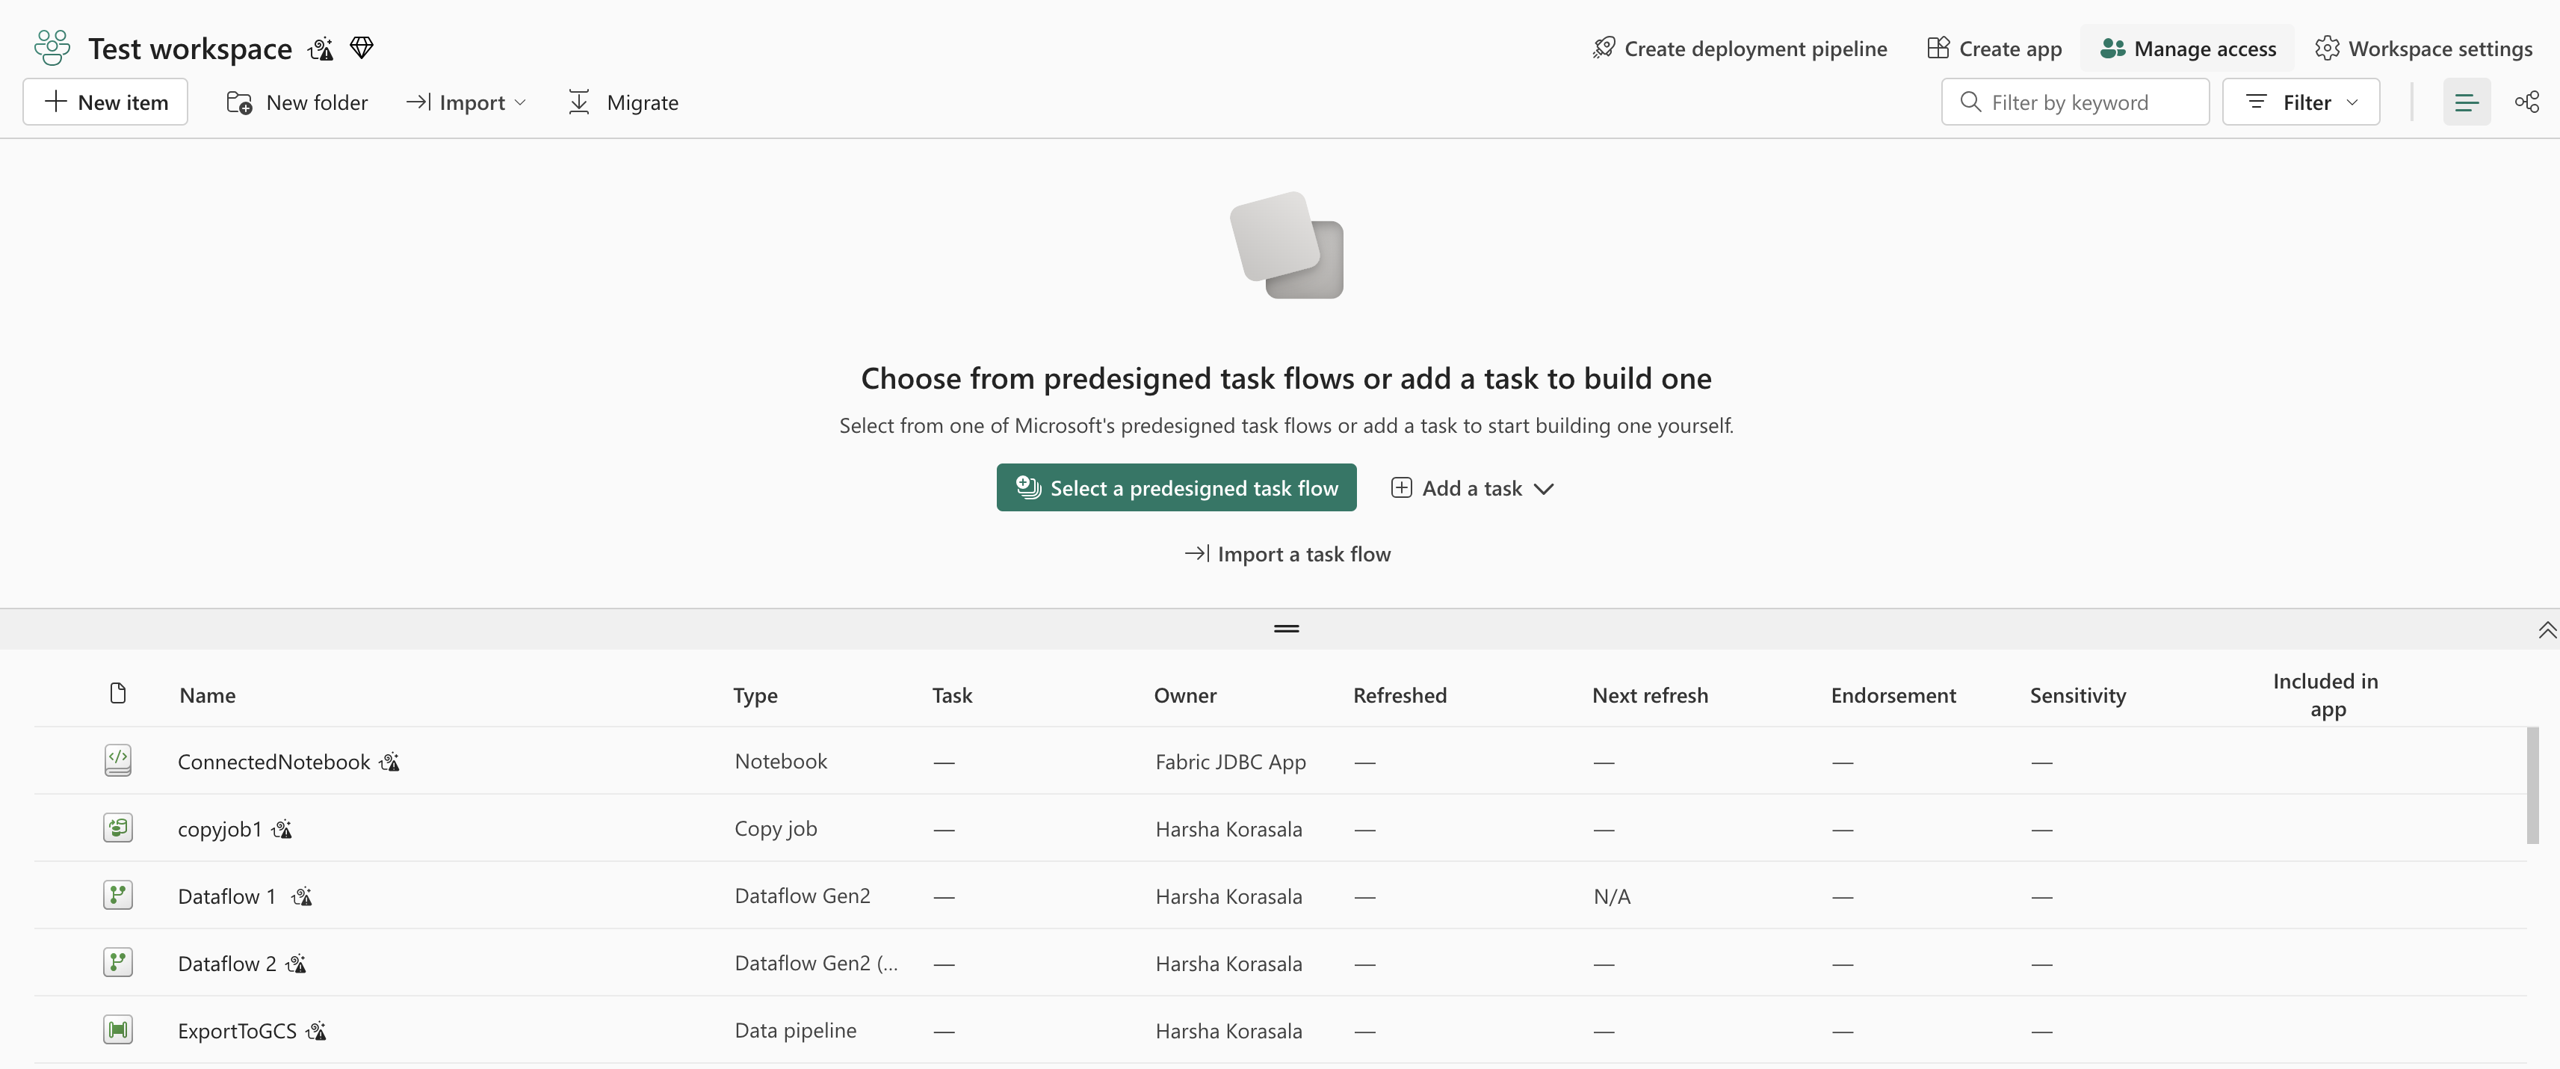
Task: Select the list view icon
Action: point(2467,102)
